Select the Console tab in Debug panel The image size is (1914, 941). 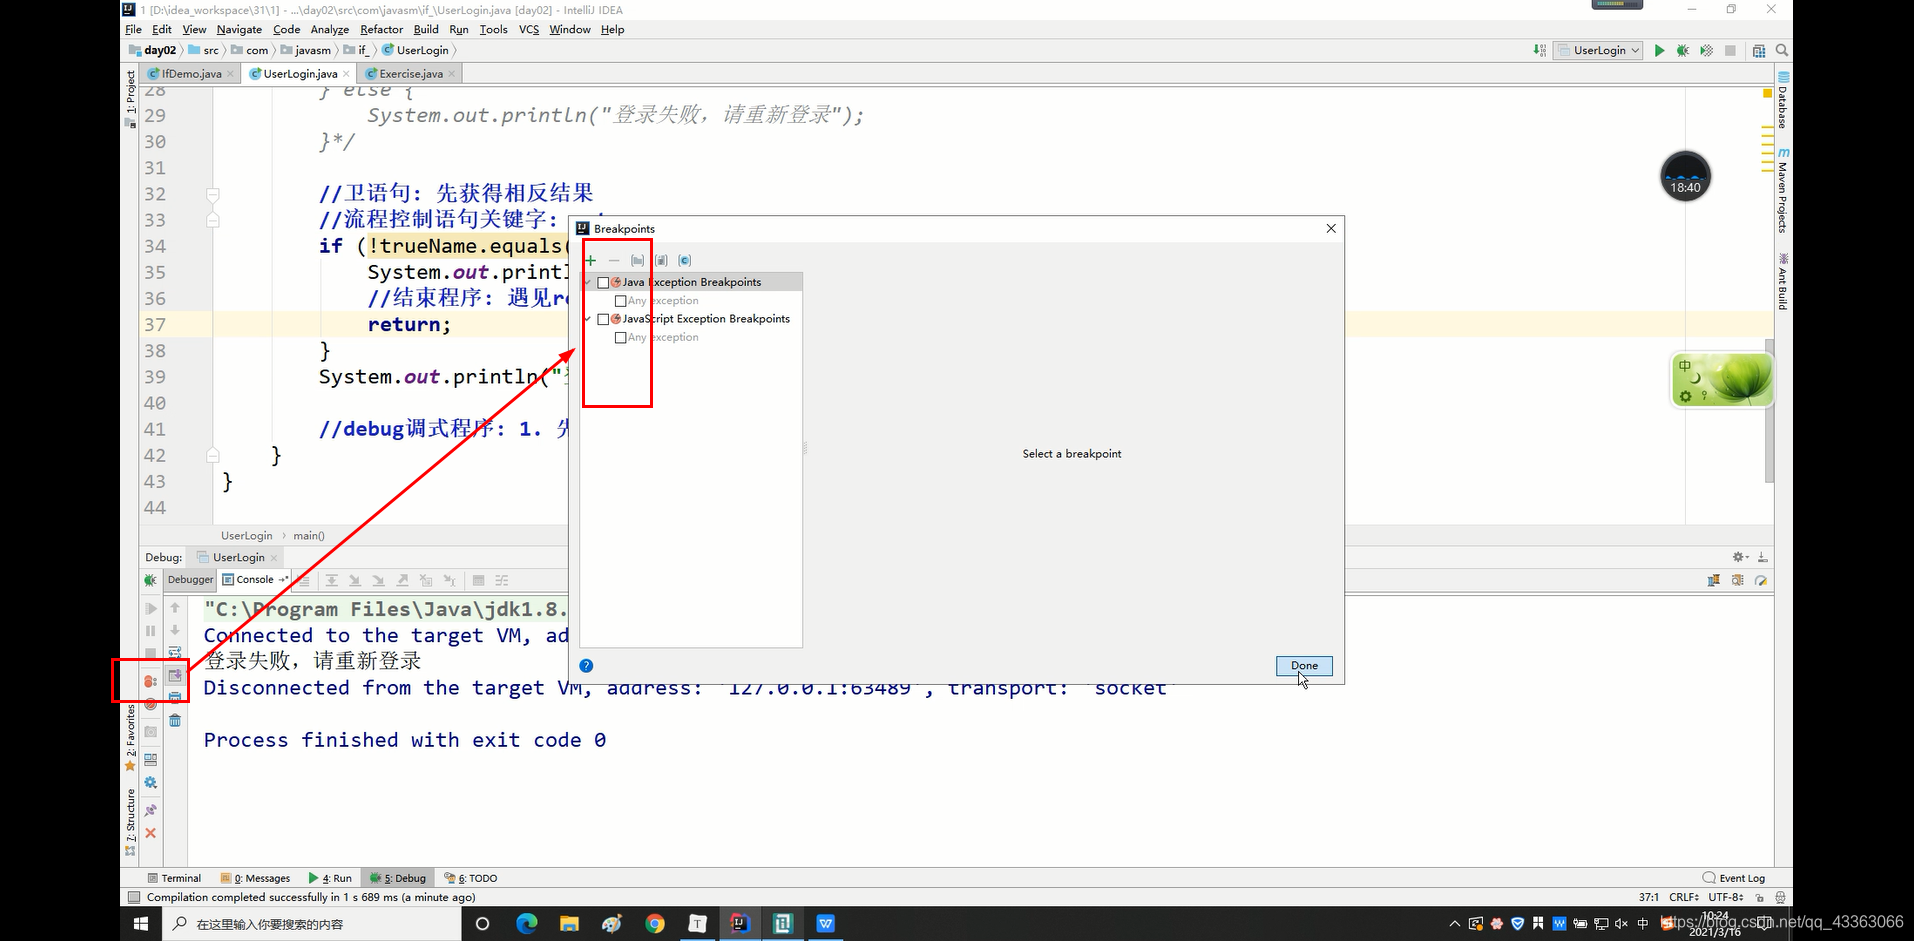pyautogui.click(x=254, y=580)
